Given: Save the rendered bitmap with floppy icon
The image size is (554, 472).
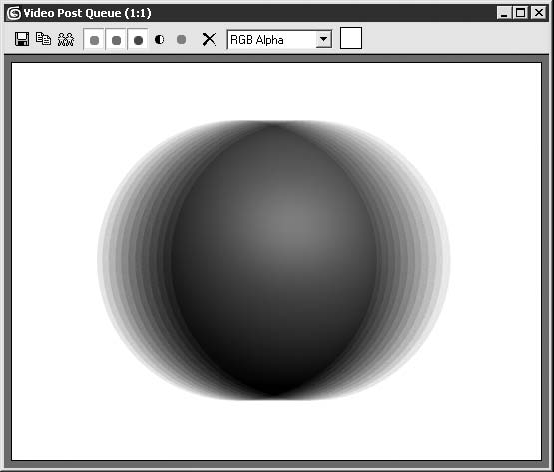Looking at the screenshot, I should click(22, 39).
